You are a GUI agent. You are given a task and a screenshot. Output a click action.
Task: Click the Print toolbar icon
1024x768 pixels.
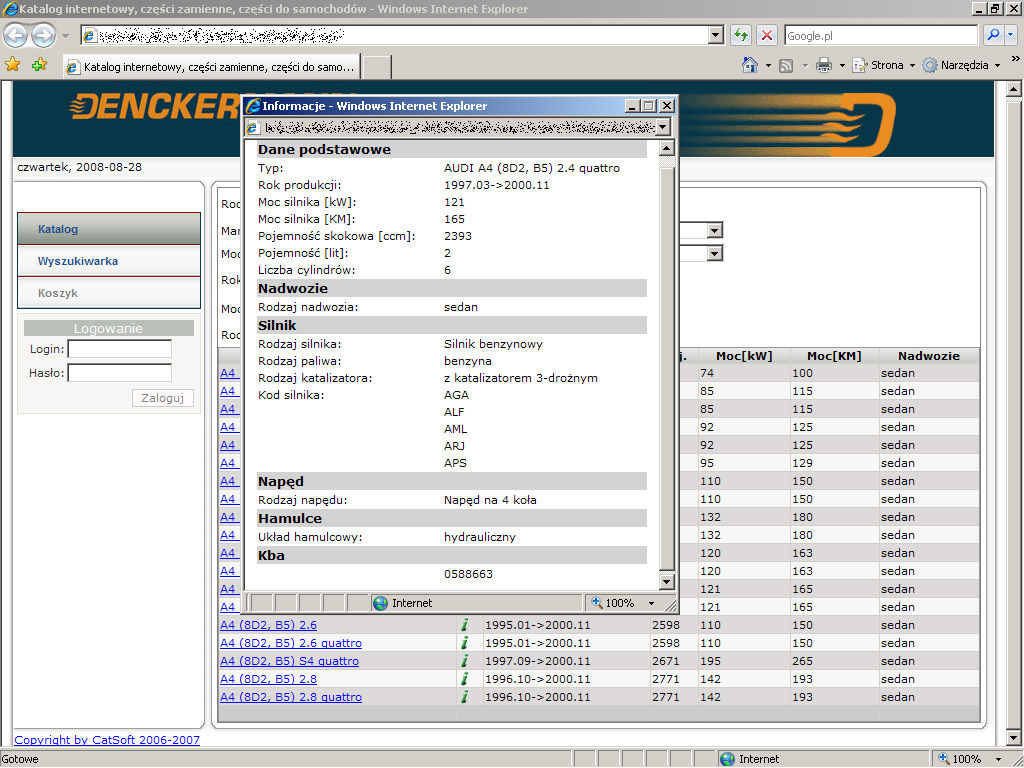(824, 65)
